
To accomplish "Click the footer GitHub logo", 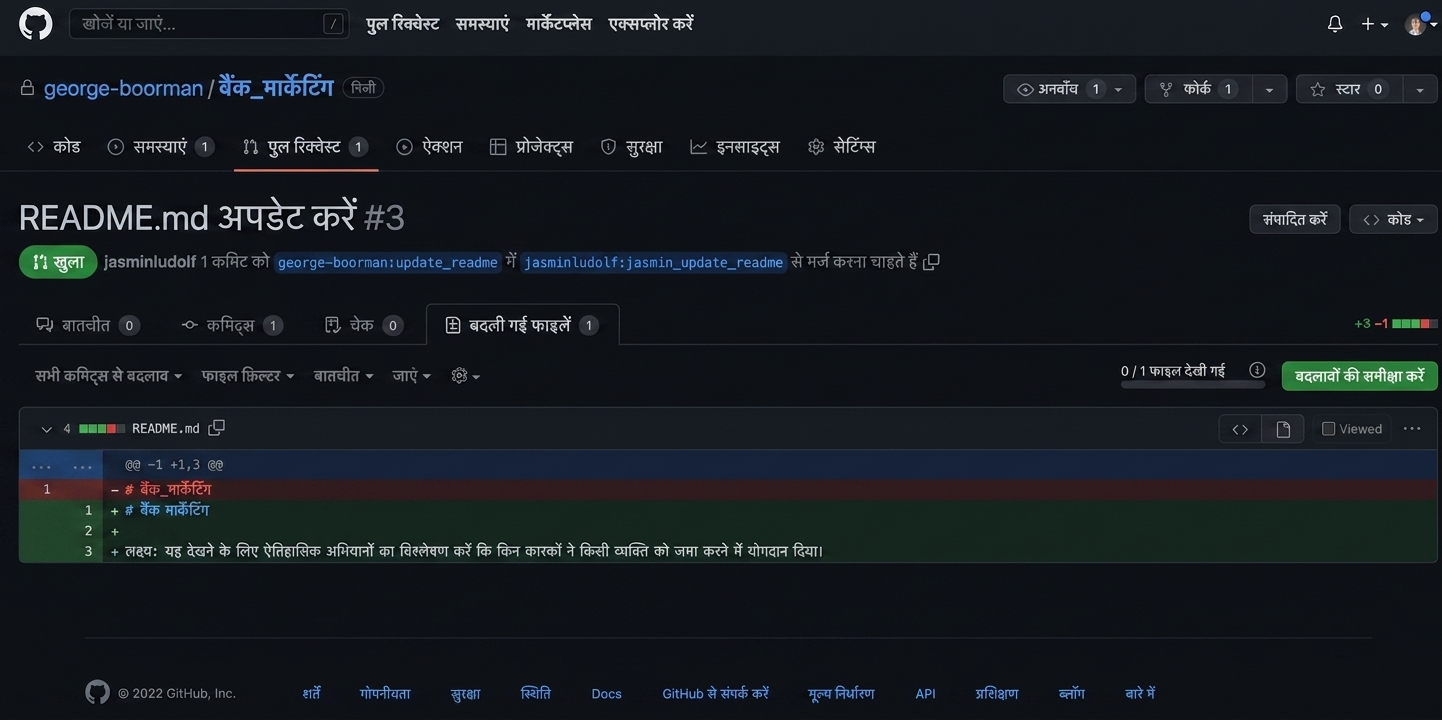I will [97, 692].
